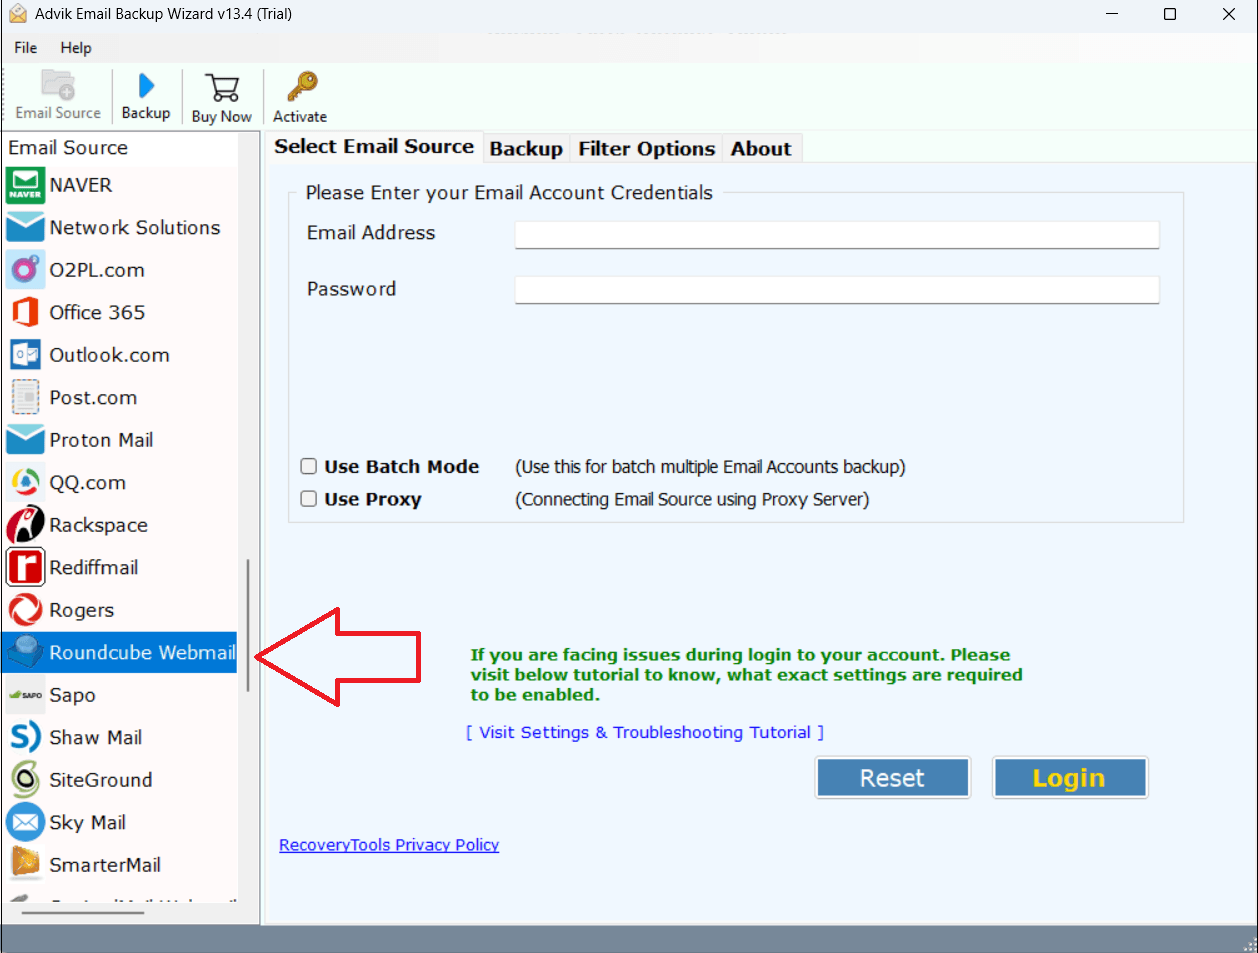Image resolution: width=1258 pixels, height=953 pixels.
Task: Select the Proton Mail envelope icon
Action: 25,440
